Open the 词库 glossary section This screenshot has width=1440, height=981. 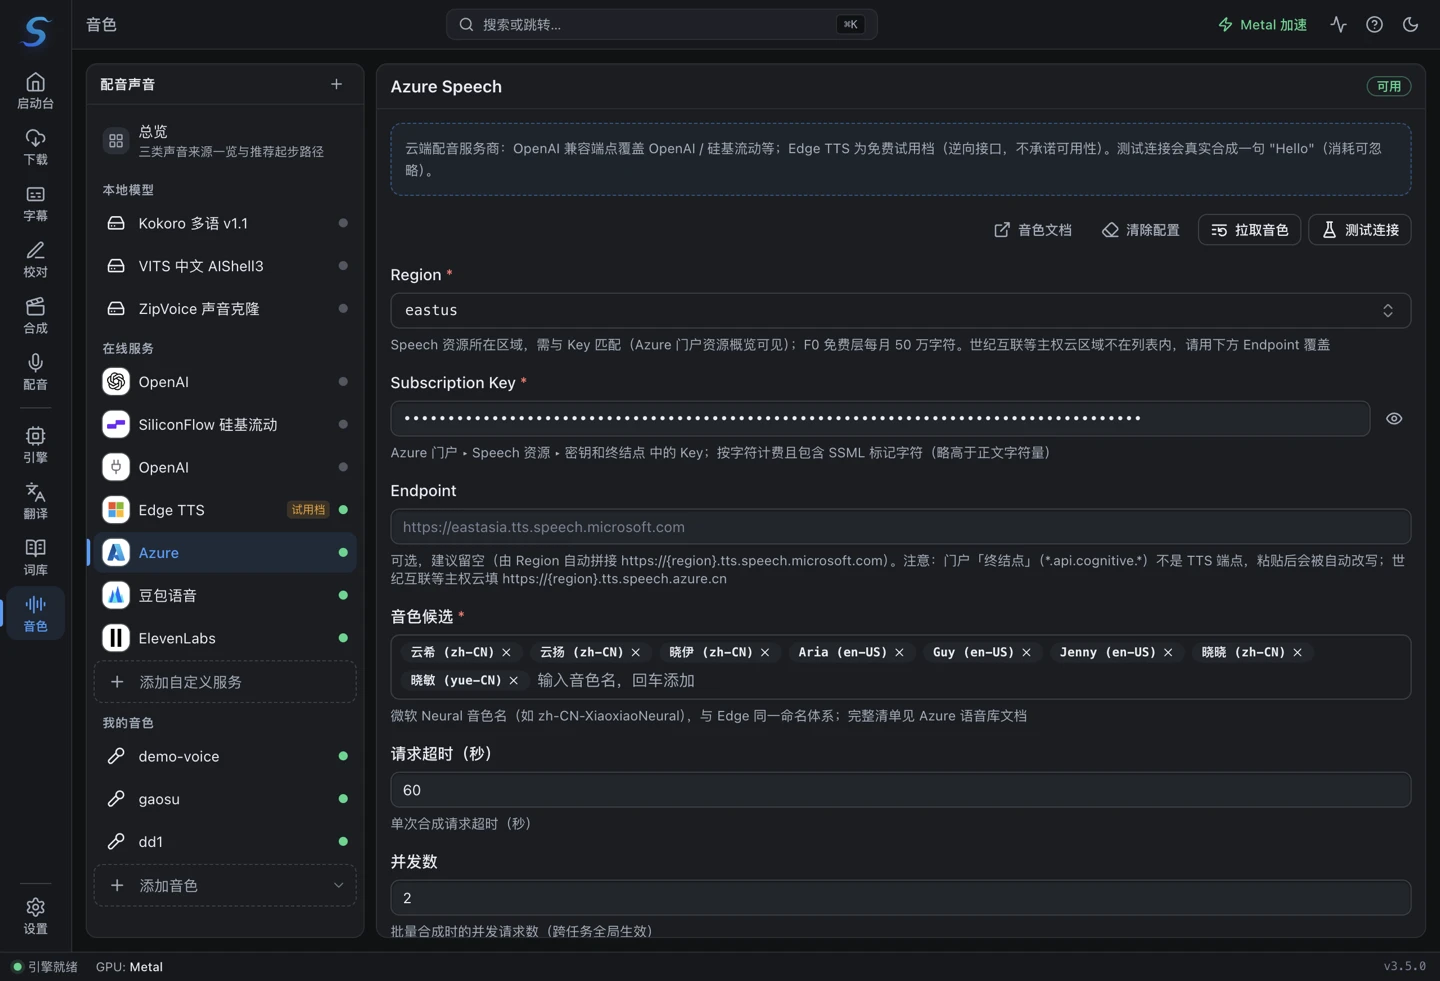35,557
